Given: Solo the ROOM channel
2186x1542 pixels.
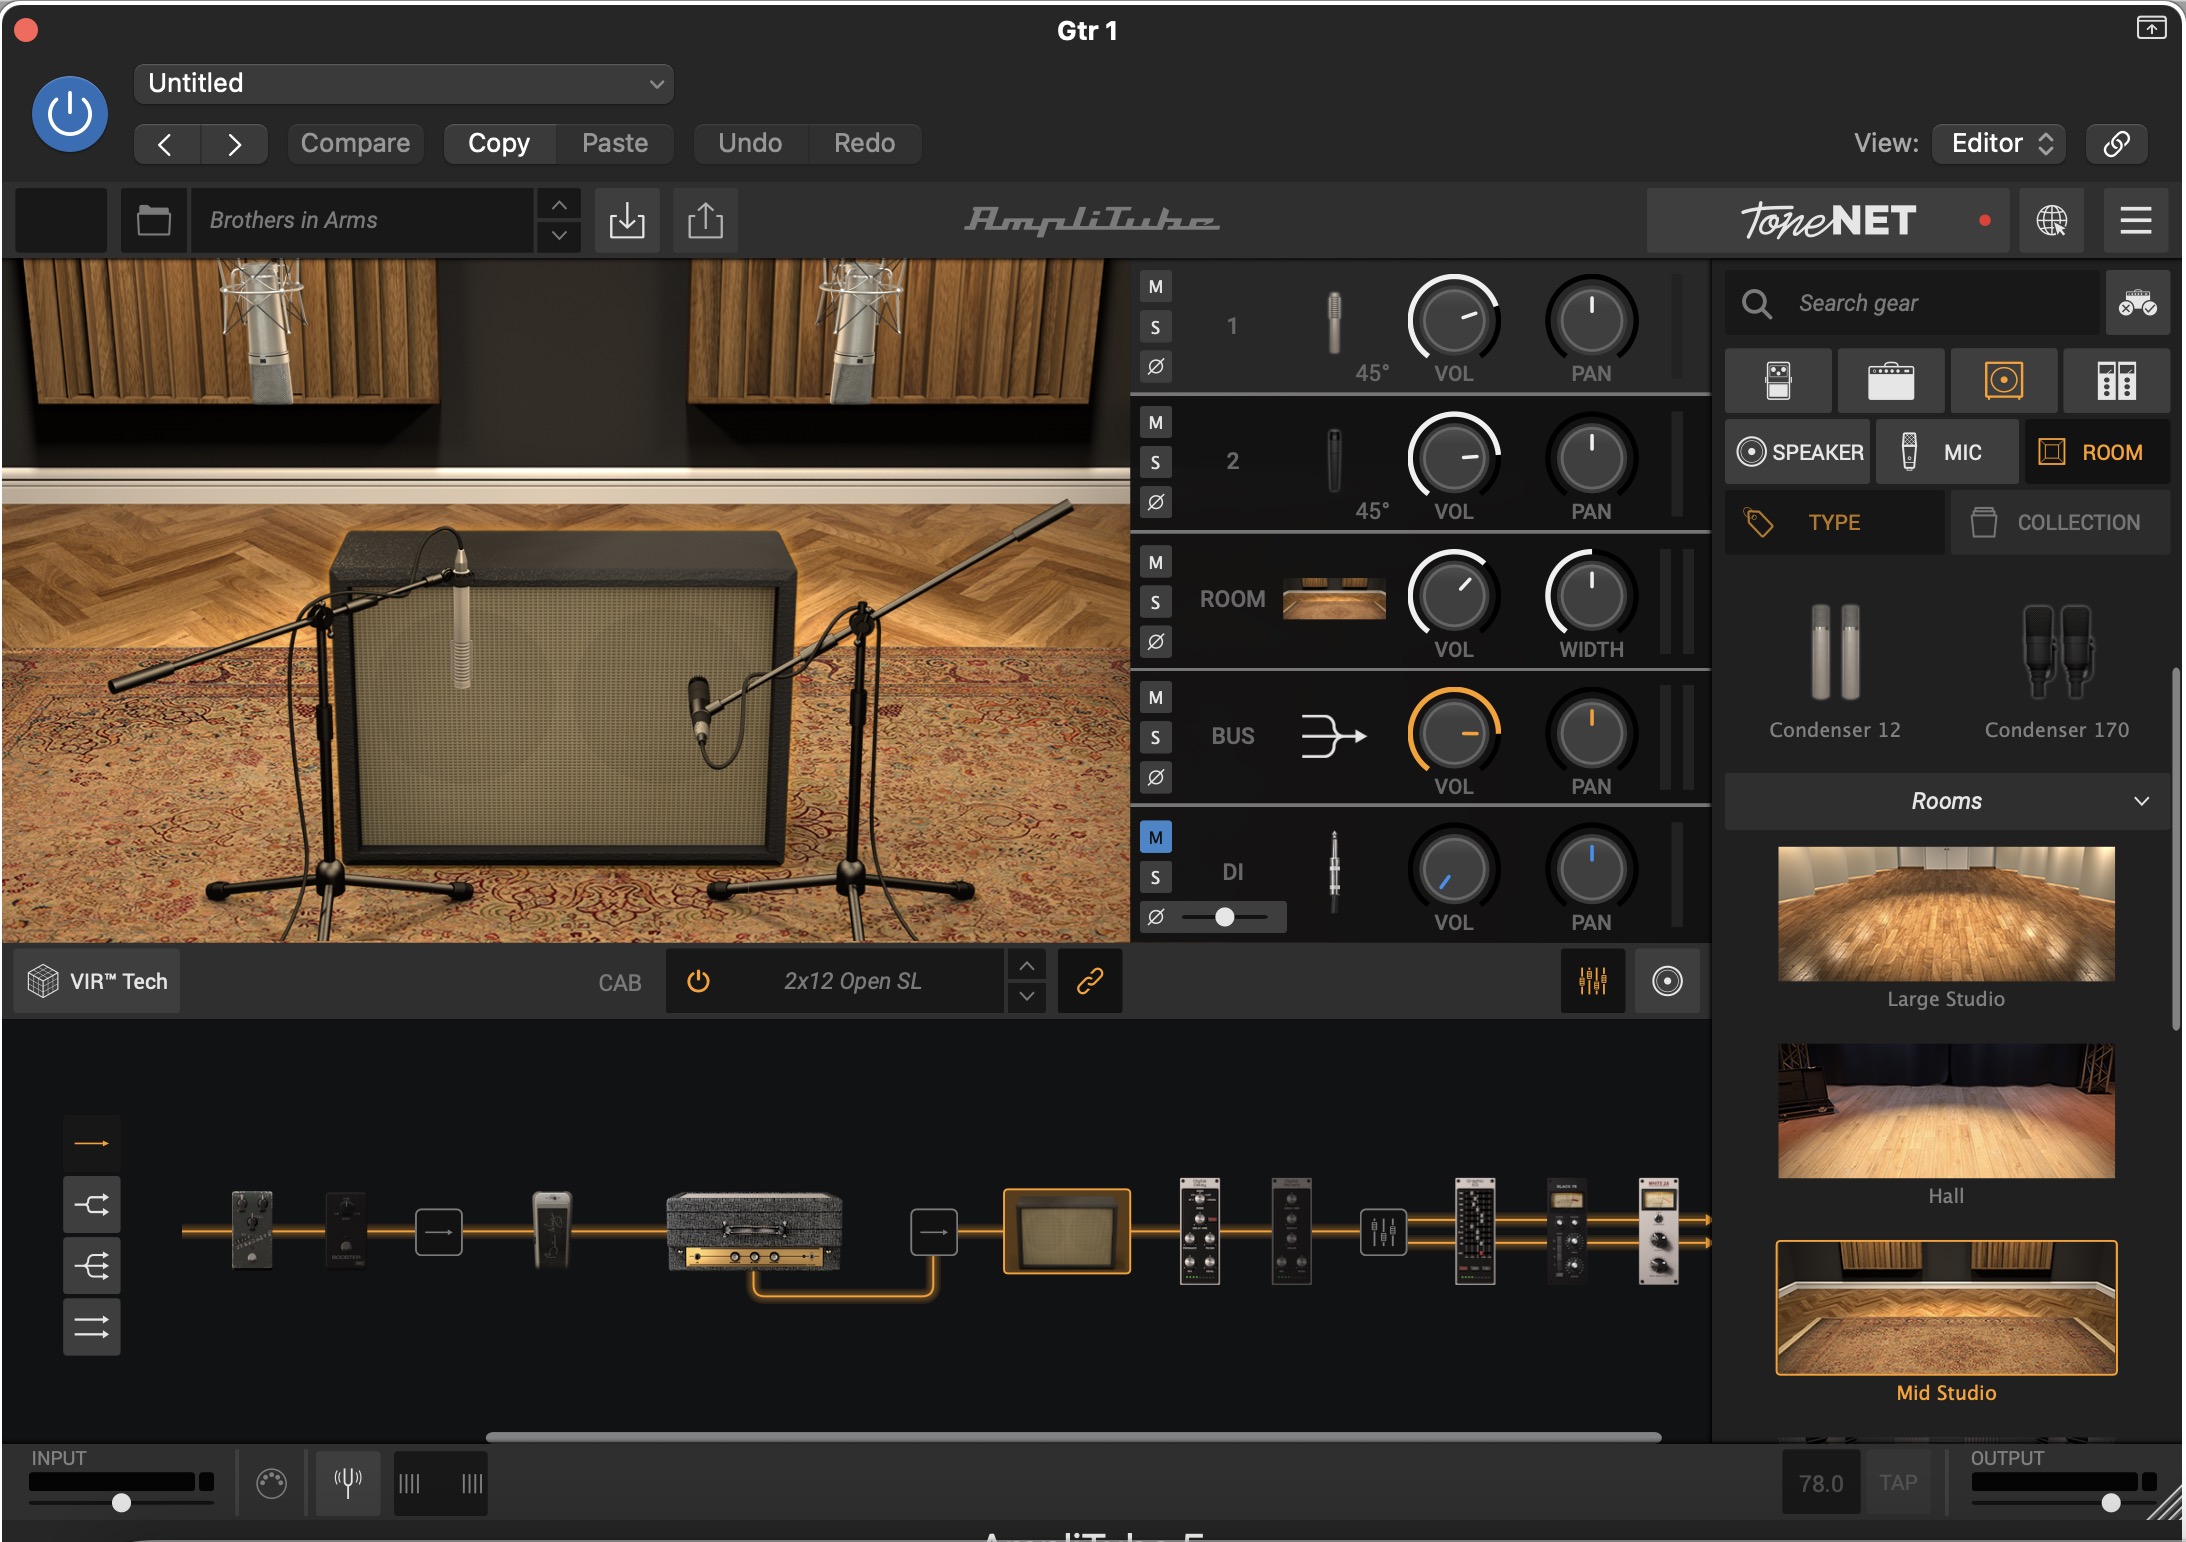Looking at the screenshot, I should [x=1156, y=602].
